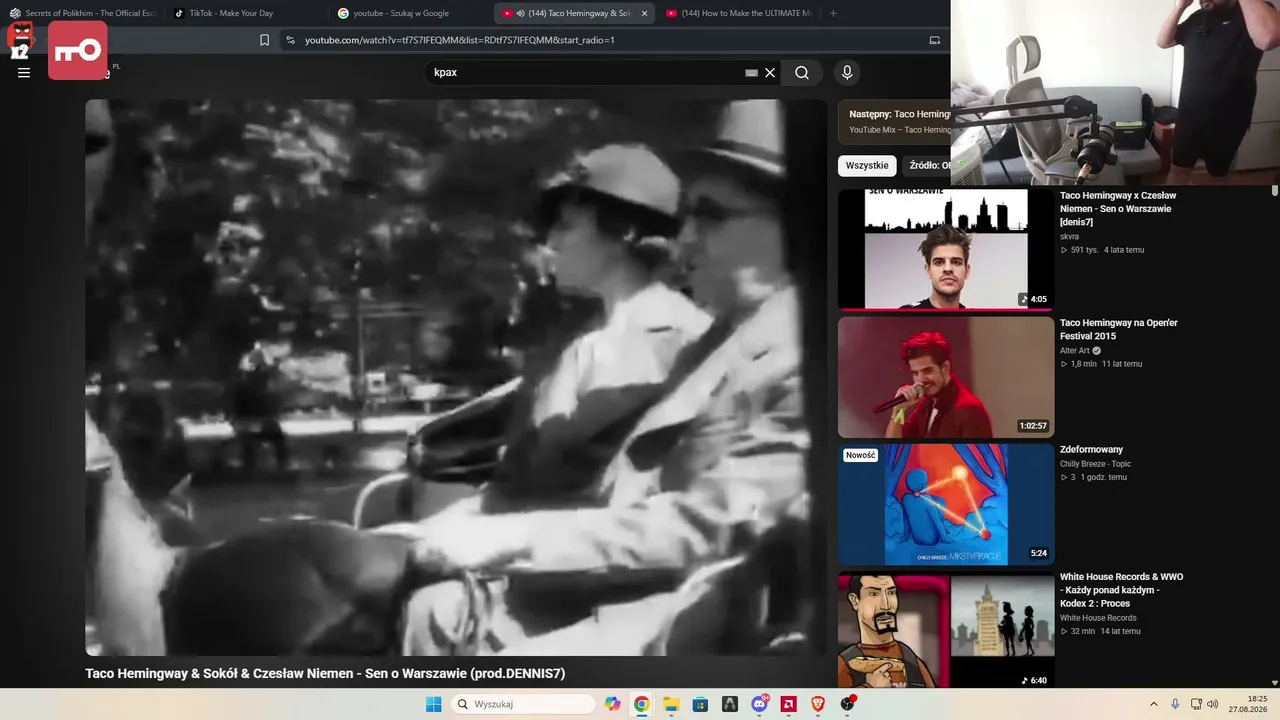The width and height of the screenshot is (1280, 720).
Task: Mute the playing tab via speaker icon
Action: tap(521, 13)
